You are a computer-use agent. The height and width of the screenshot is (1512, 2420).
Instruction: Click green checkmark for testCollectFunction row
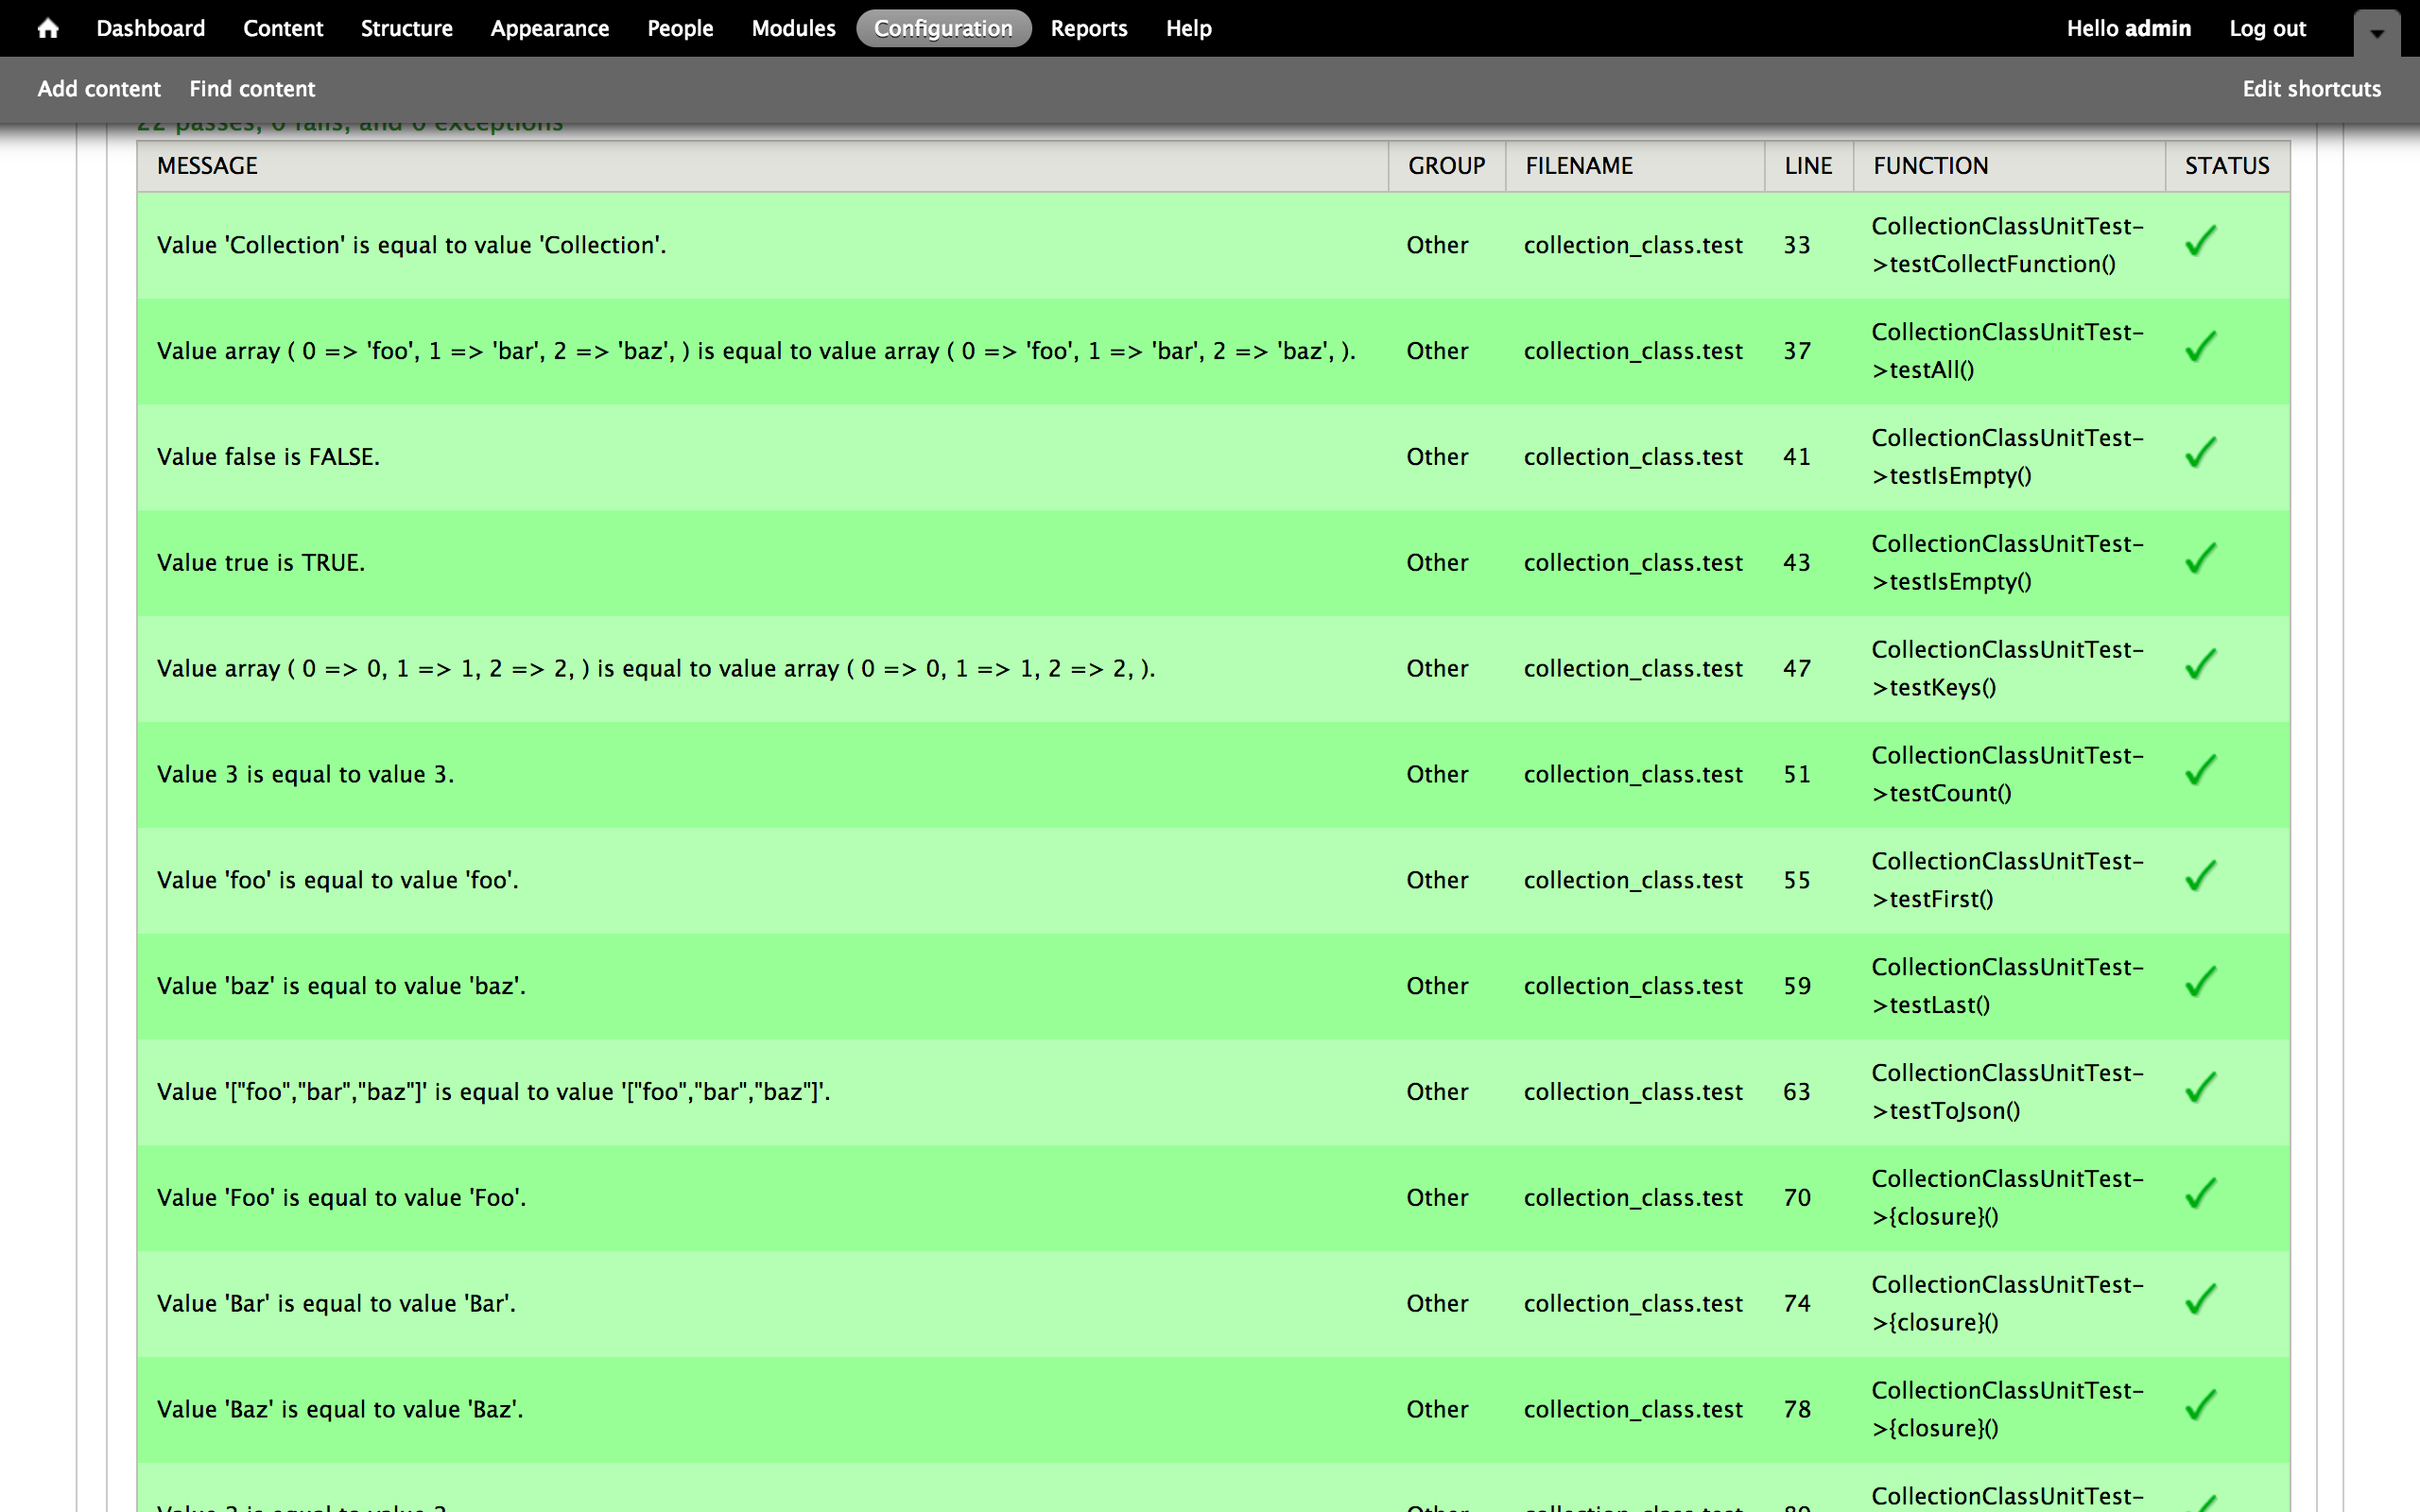pos(2200,241)
